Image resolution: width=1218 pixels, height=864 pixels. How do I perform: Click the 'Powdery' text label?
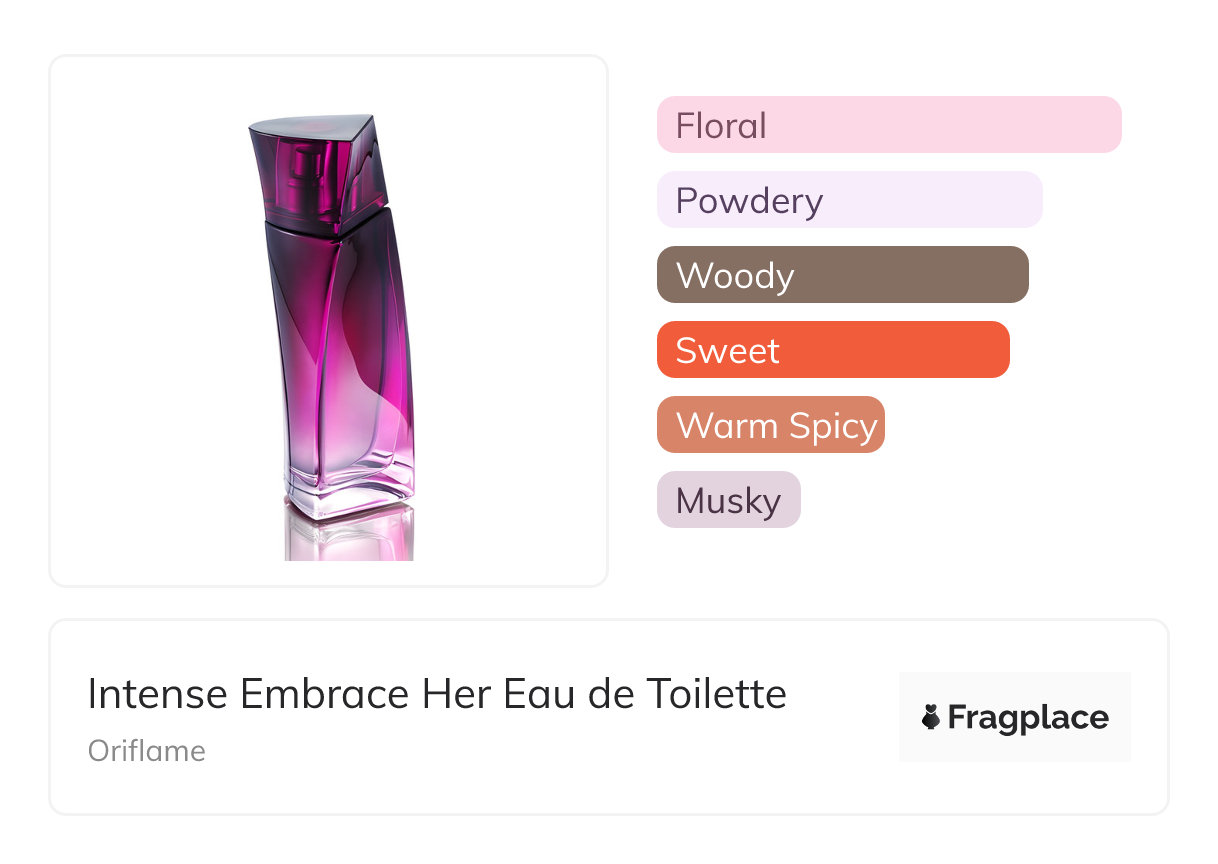point(749,201)
